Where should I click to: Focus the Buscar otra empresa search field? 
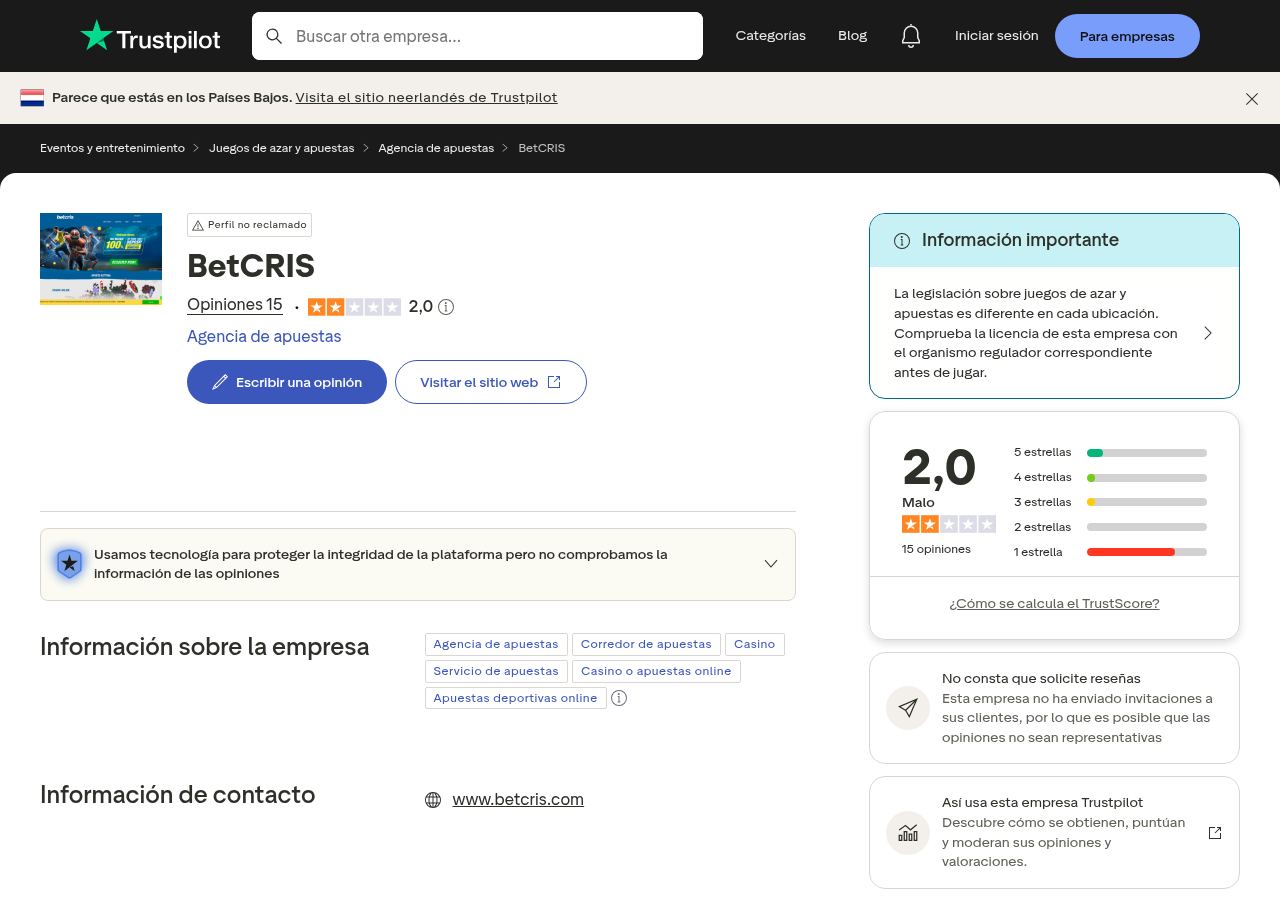click(x=477, y=36)
